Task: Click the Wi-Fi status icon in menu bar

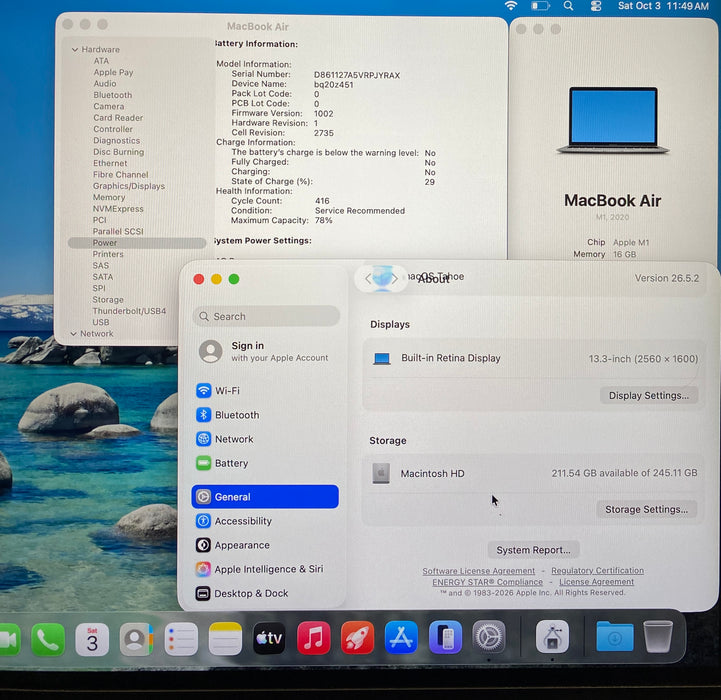Action: click(510, 6)
